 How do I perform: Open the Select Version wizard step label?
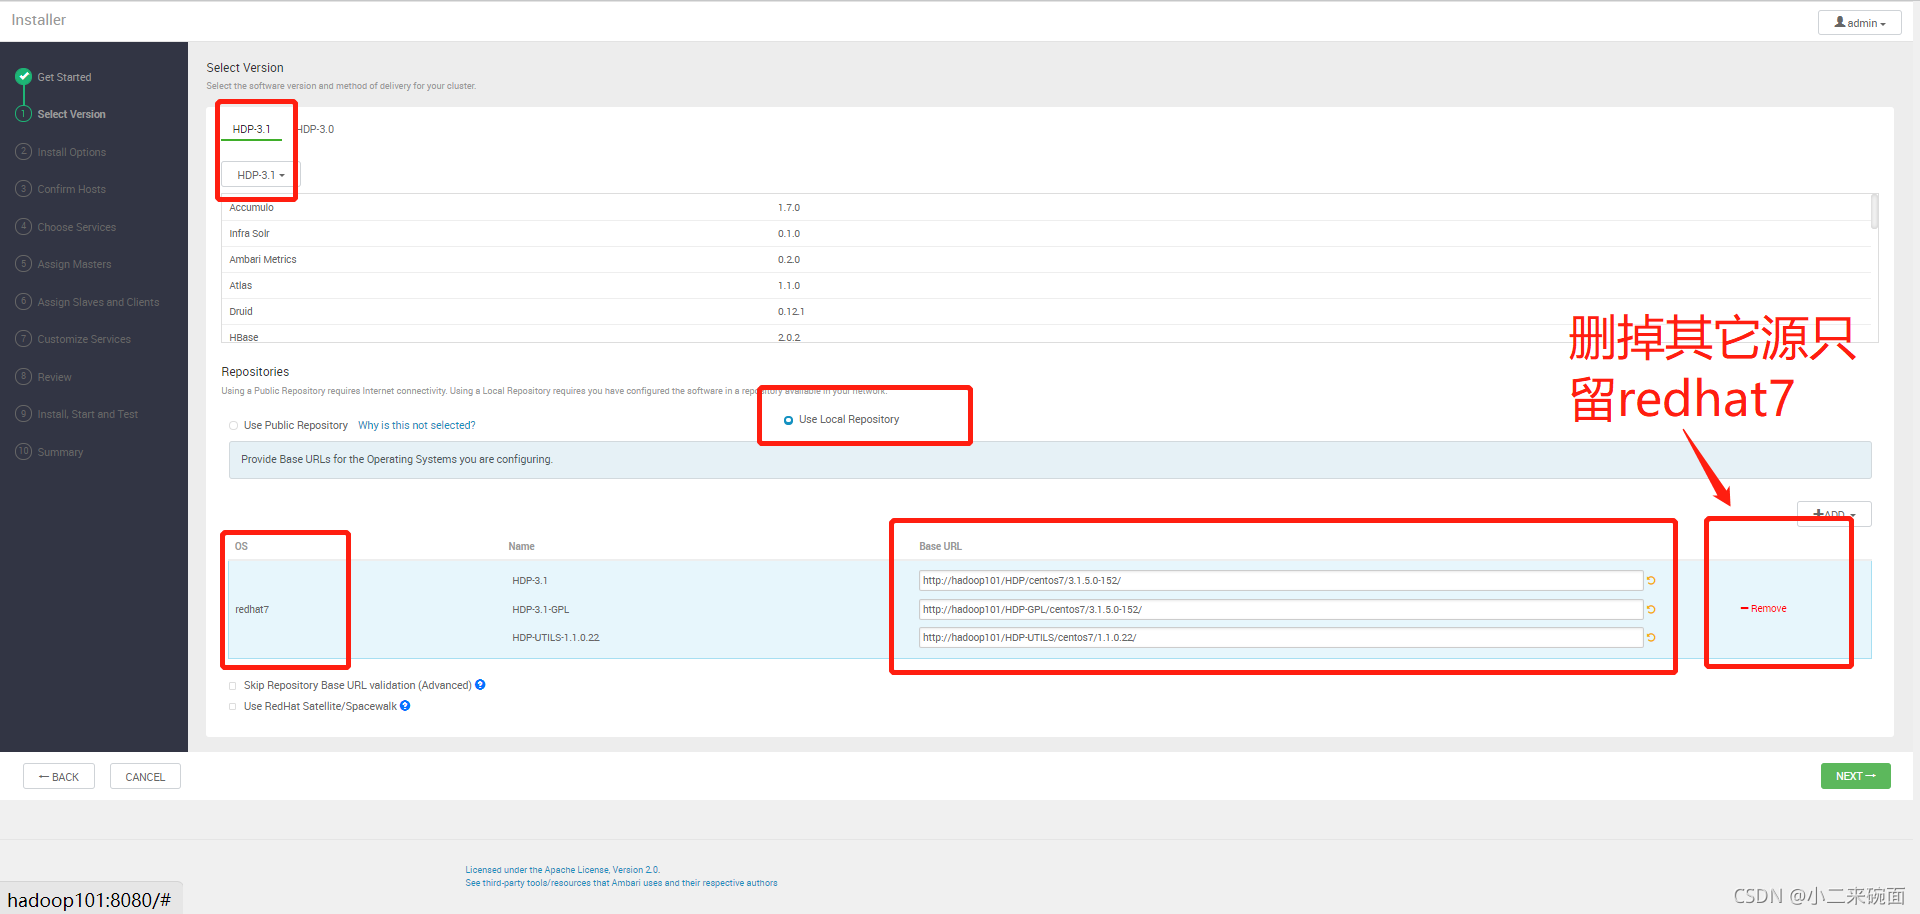[x=71, y=114]
